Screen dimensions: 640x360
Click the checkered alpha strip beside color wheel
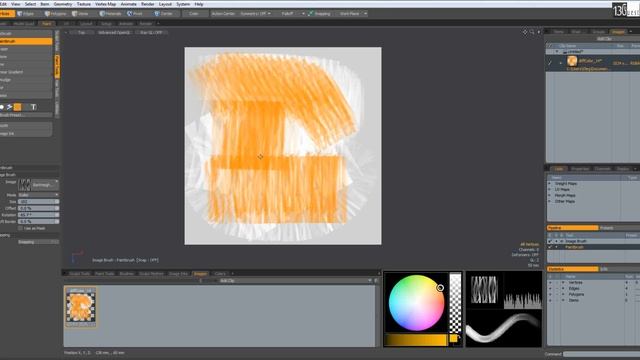pyautogui.click(x=455, y=303)
